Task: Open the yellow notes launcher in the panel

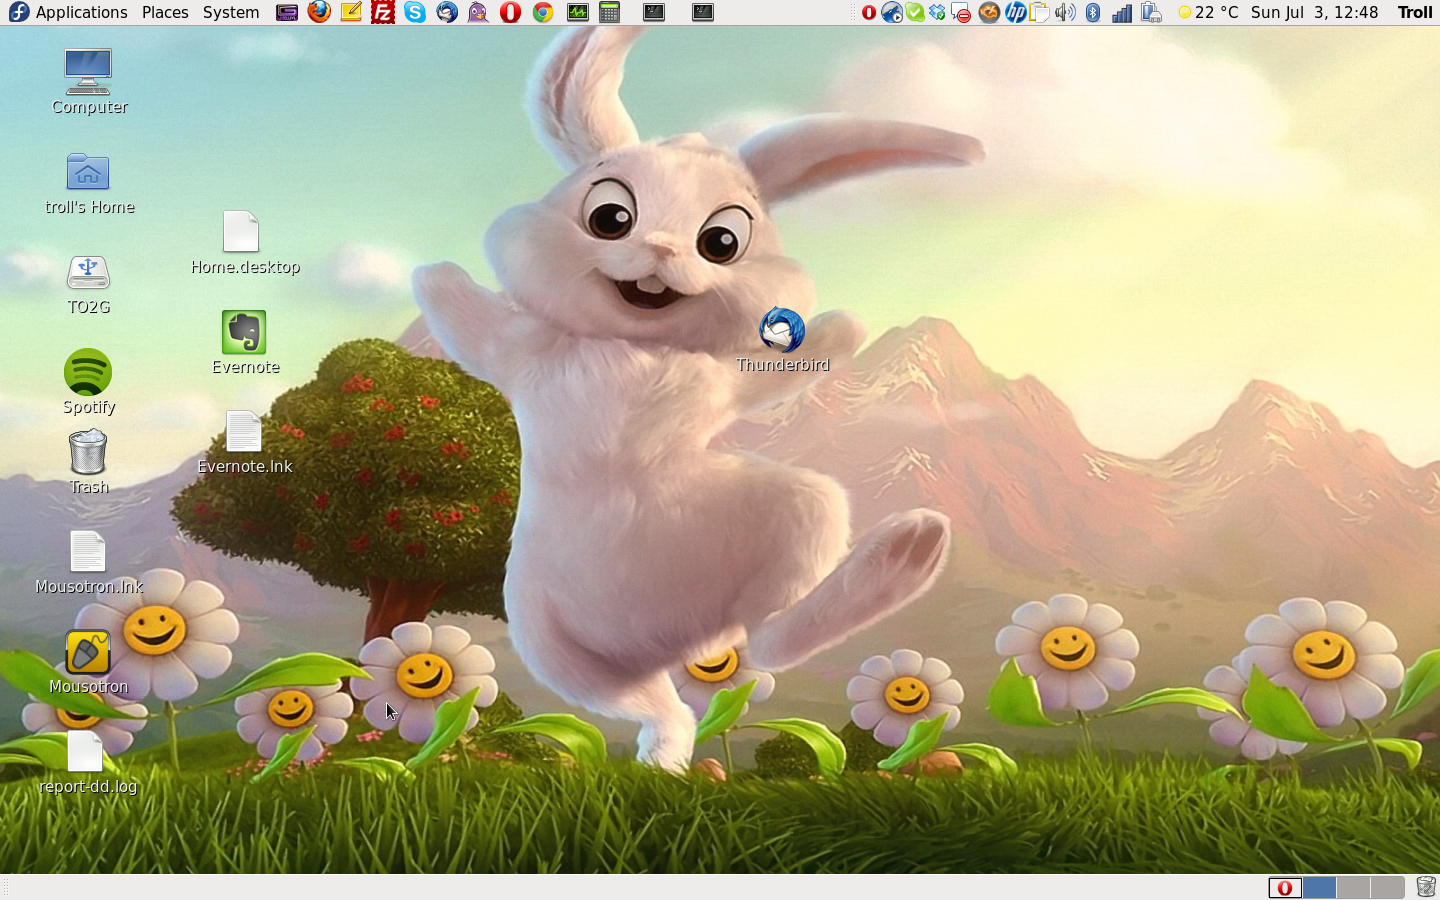Action: click(351, 12)
